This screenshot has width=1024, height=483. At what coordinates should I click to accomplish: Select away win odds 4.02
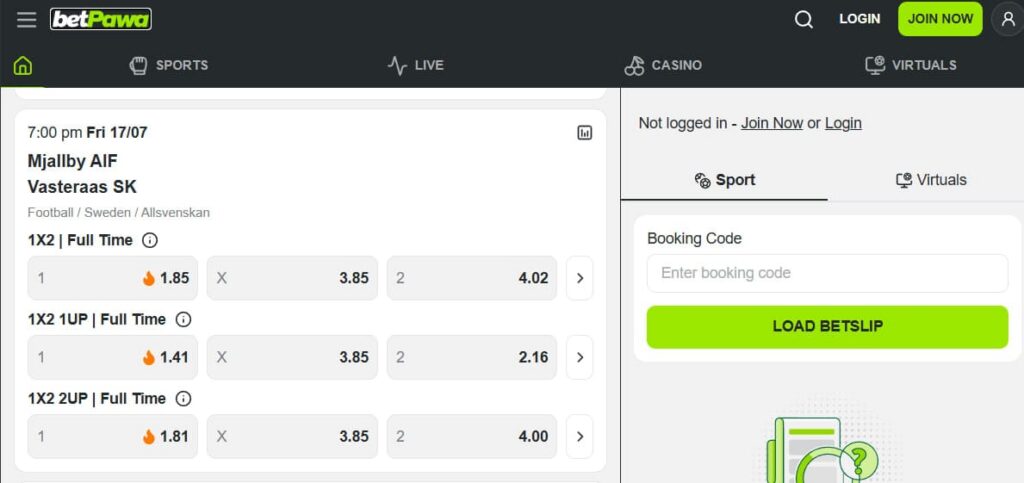[x=472, y=278]
